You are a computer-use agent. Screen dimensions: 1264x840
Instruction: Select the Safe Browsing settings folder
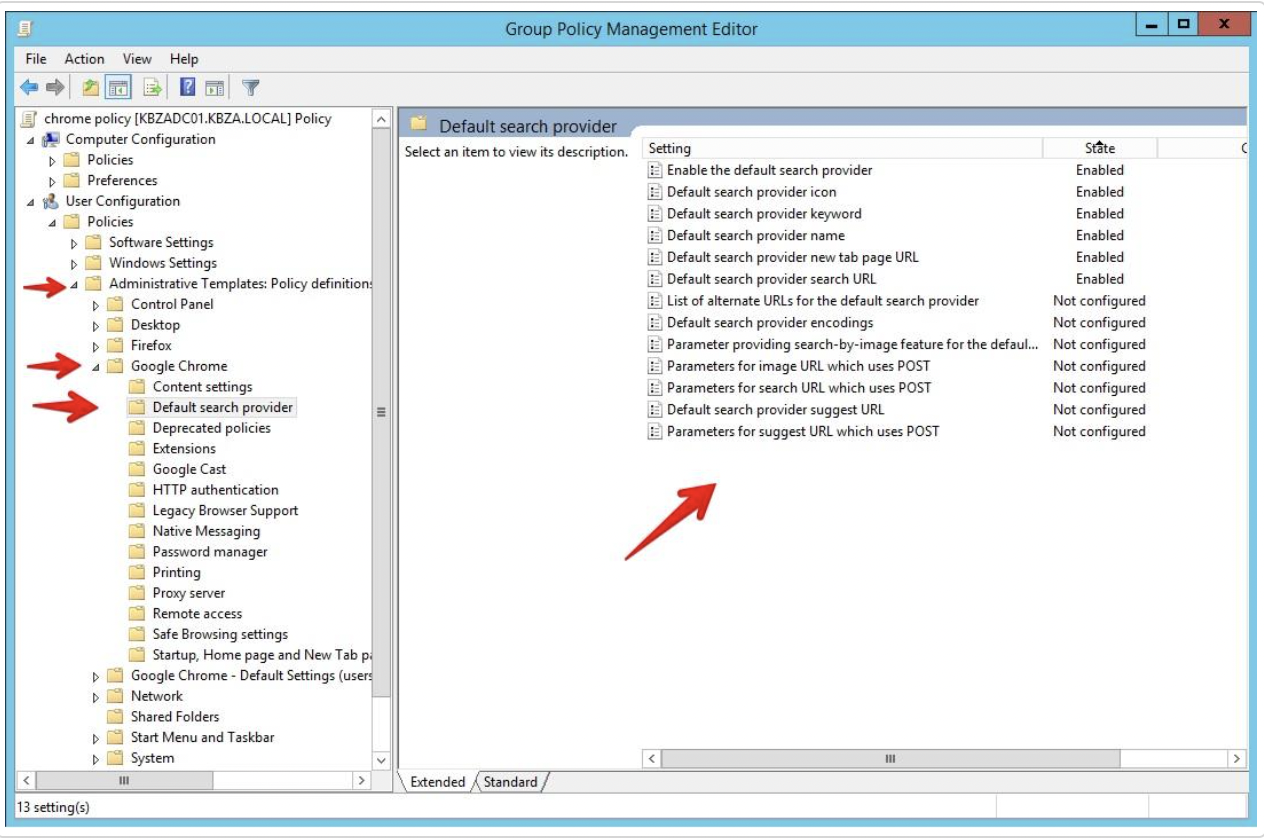[220, 634]
